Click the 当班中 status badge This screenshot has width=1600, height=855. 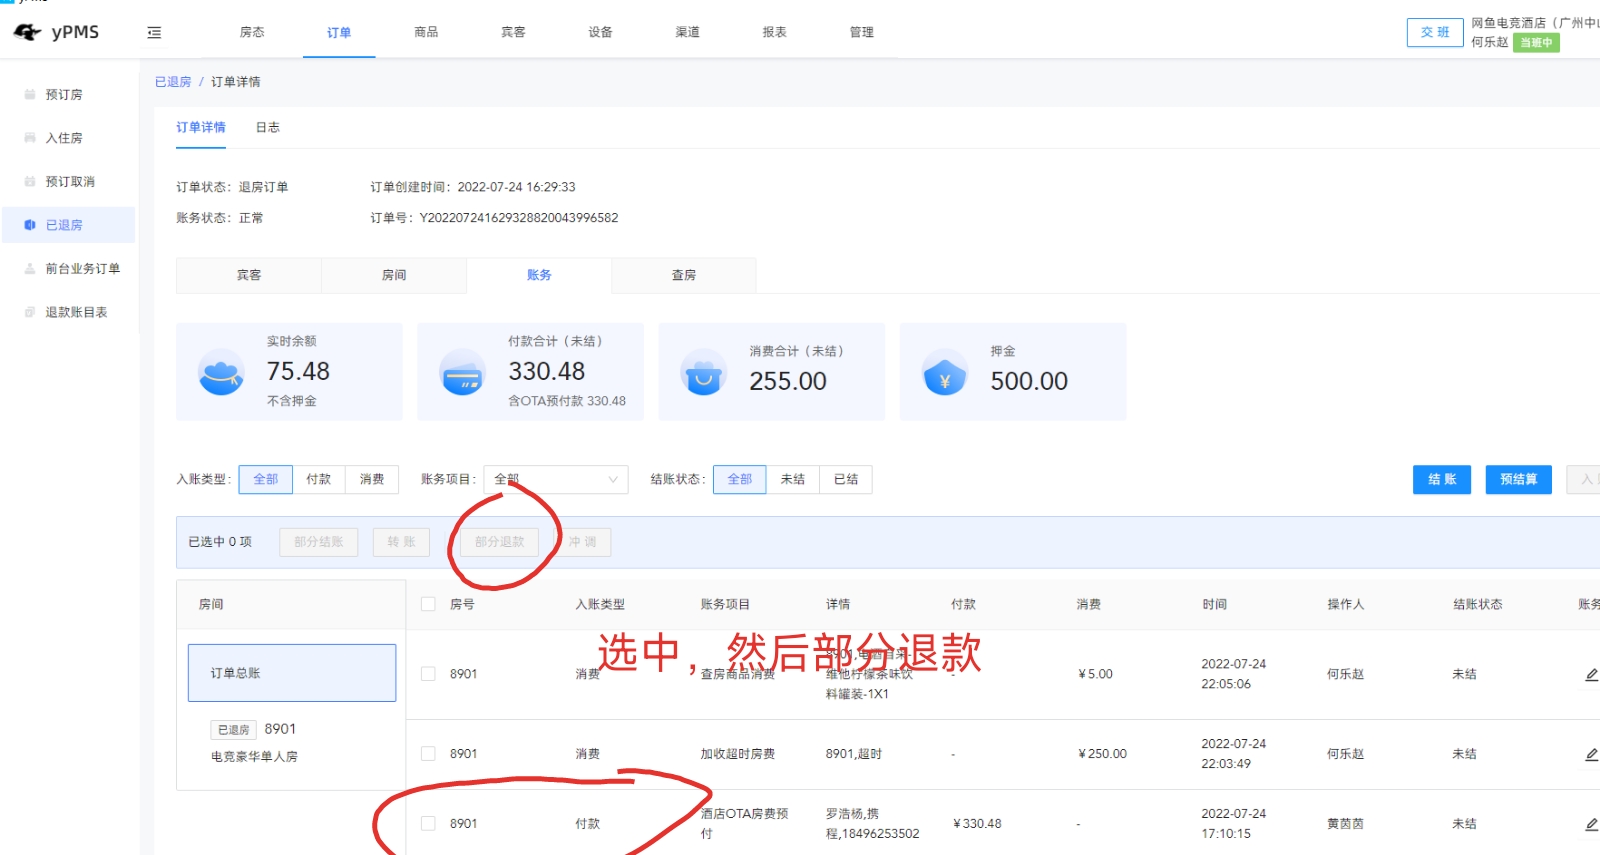[1536, 43]
